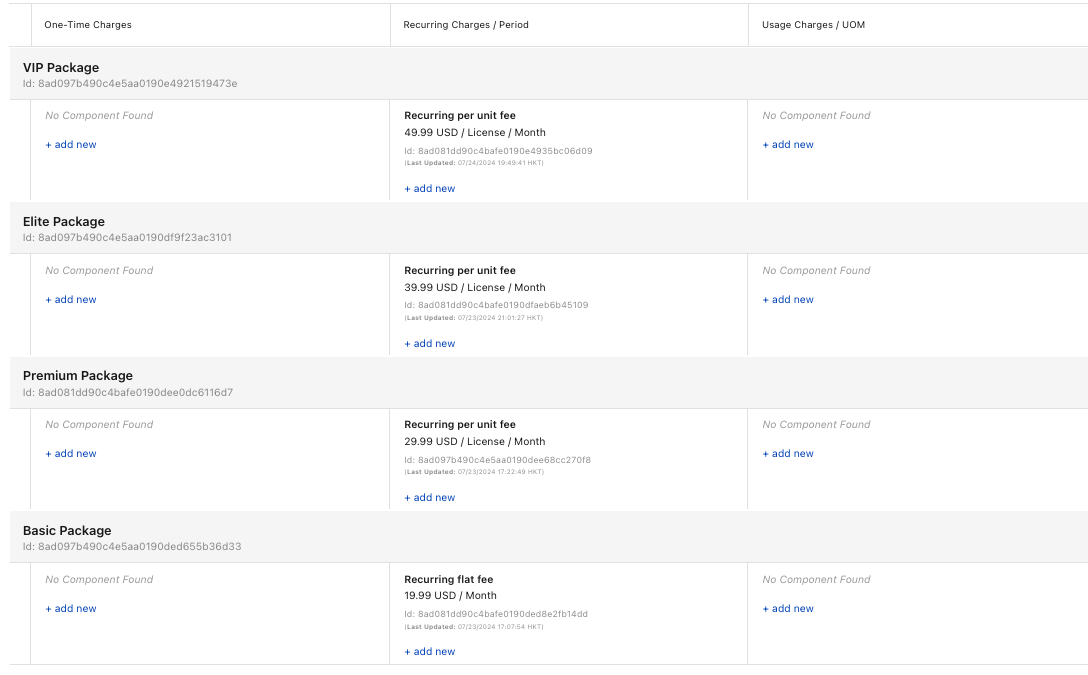This screenshot has height=675, width=1088.
Task: Add new usage charge for VIP Package
Action: coord(787,144)
